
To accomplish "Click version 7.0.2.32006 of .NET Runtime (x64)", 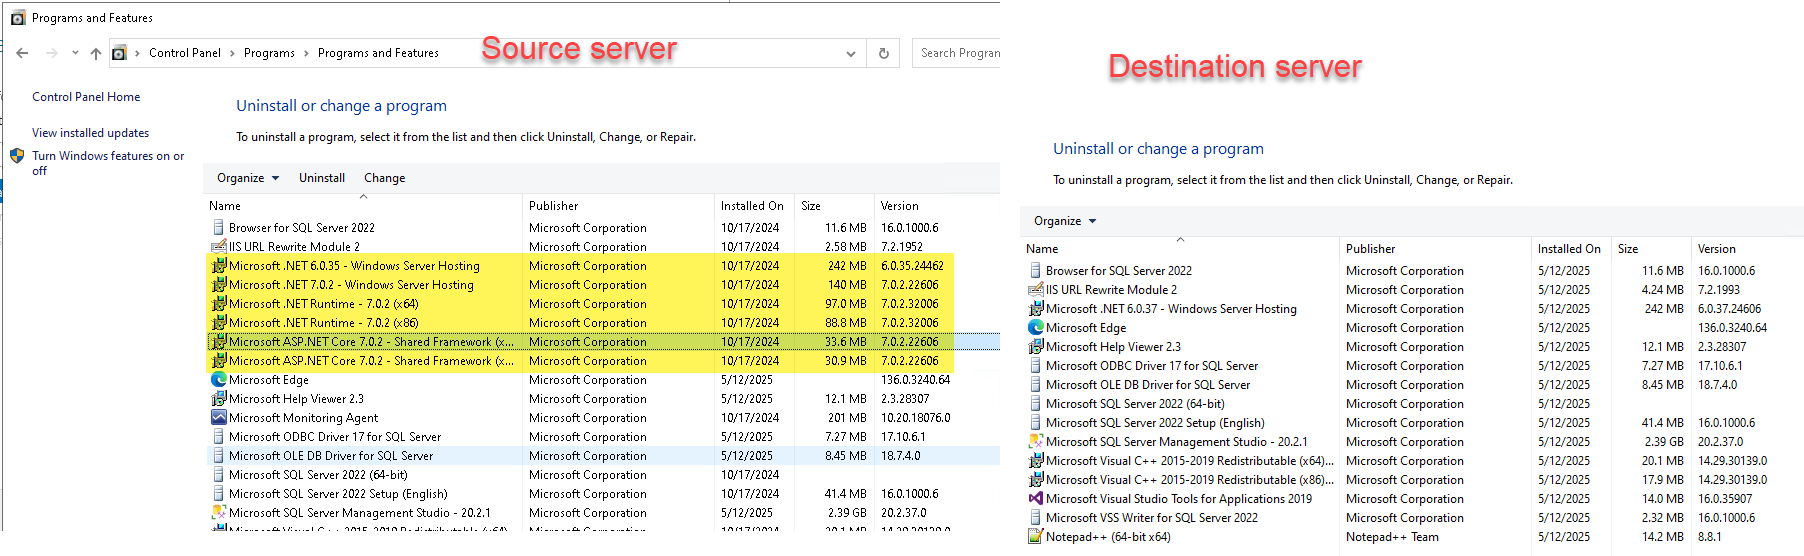I will point(909,304).
